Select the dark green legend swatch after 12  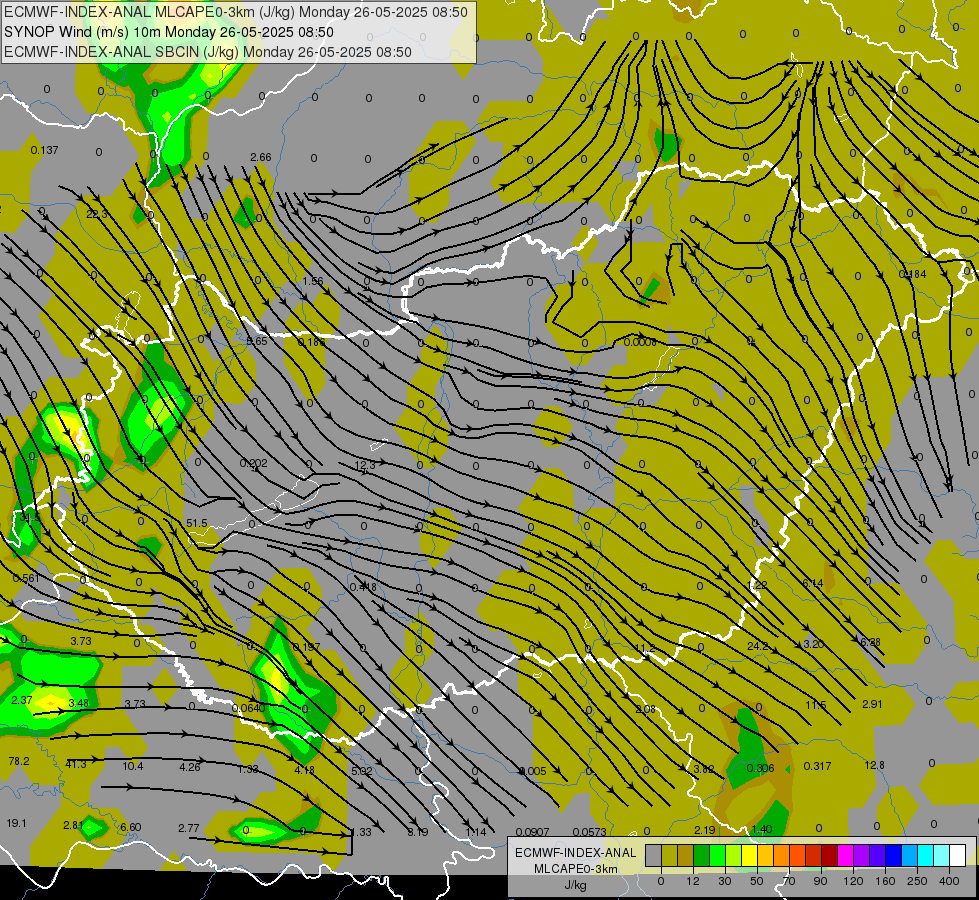(702, 855)
